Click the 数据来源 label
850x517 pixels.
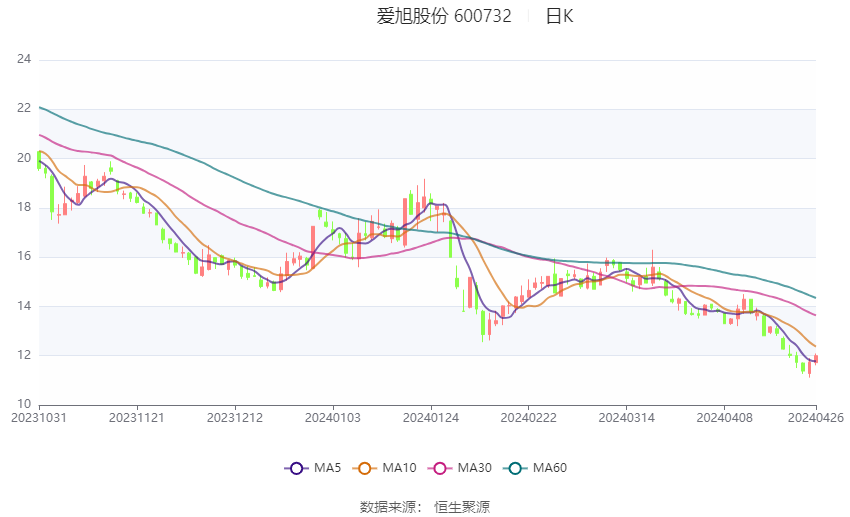[x=388, y=507]
